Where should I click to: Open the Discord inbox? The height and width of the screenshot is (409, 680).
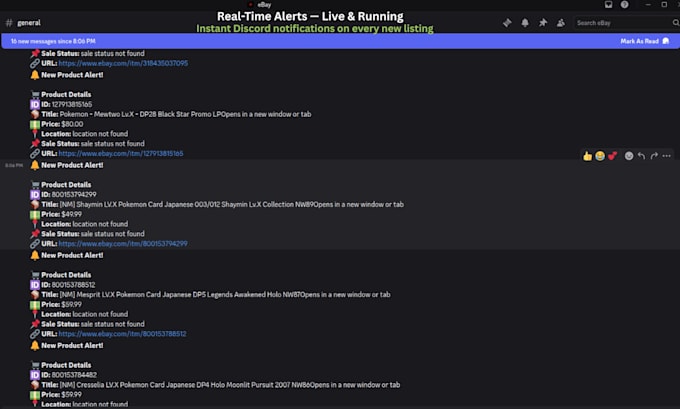point(608,5)
